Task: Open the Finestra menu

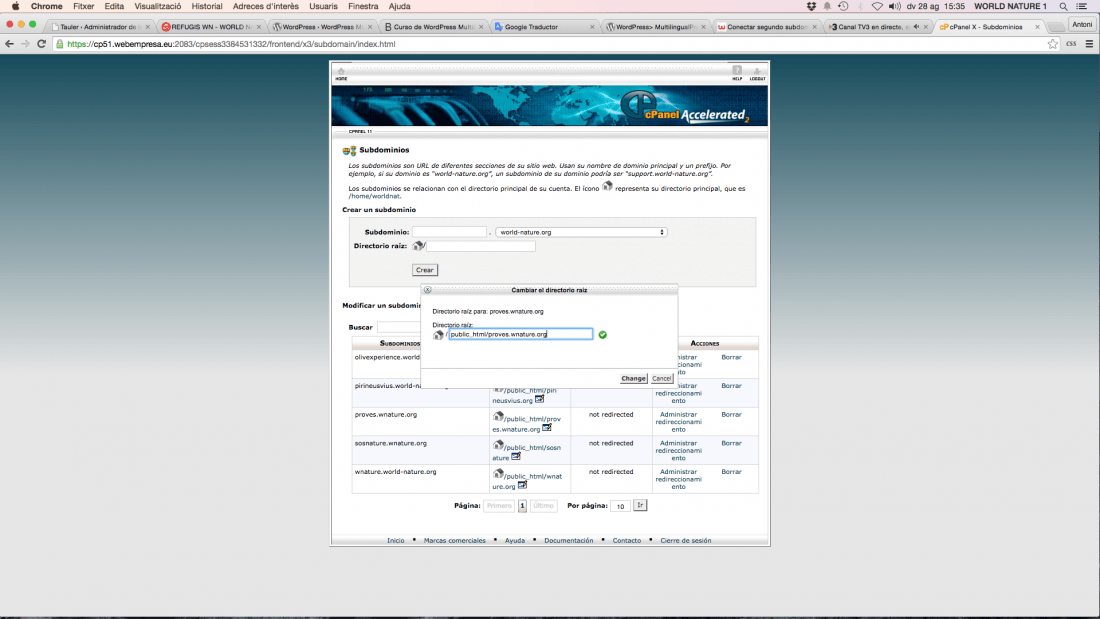Action: tap(363, 6)
